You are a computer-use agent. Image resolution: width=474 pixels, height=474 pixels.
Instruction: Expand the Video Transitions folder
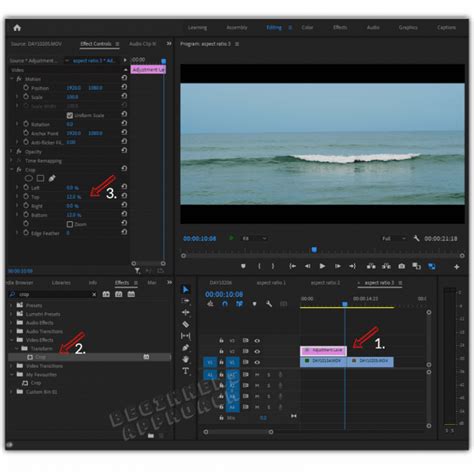point(11,366)
